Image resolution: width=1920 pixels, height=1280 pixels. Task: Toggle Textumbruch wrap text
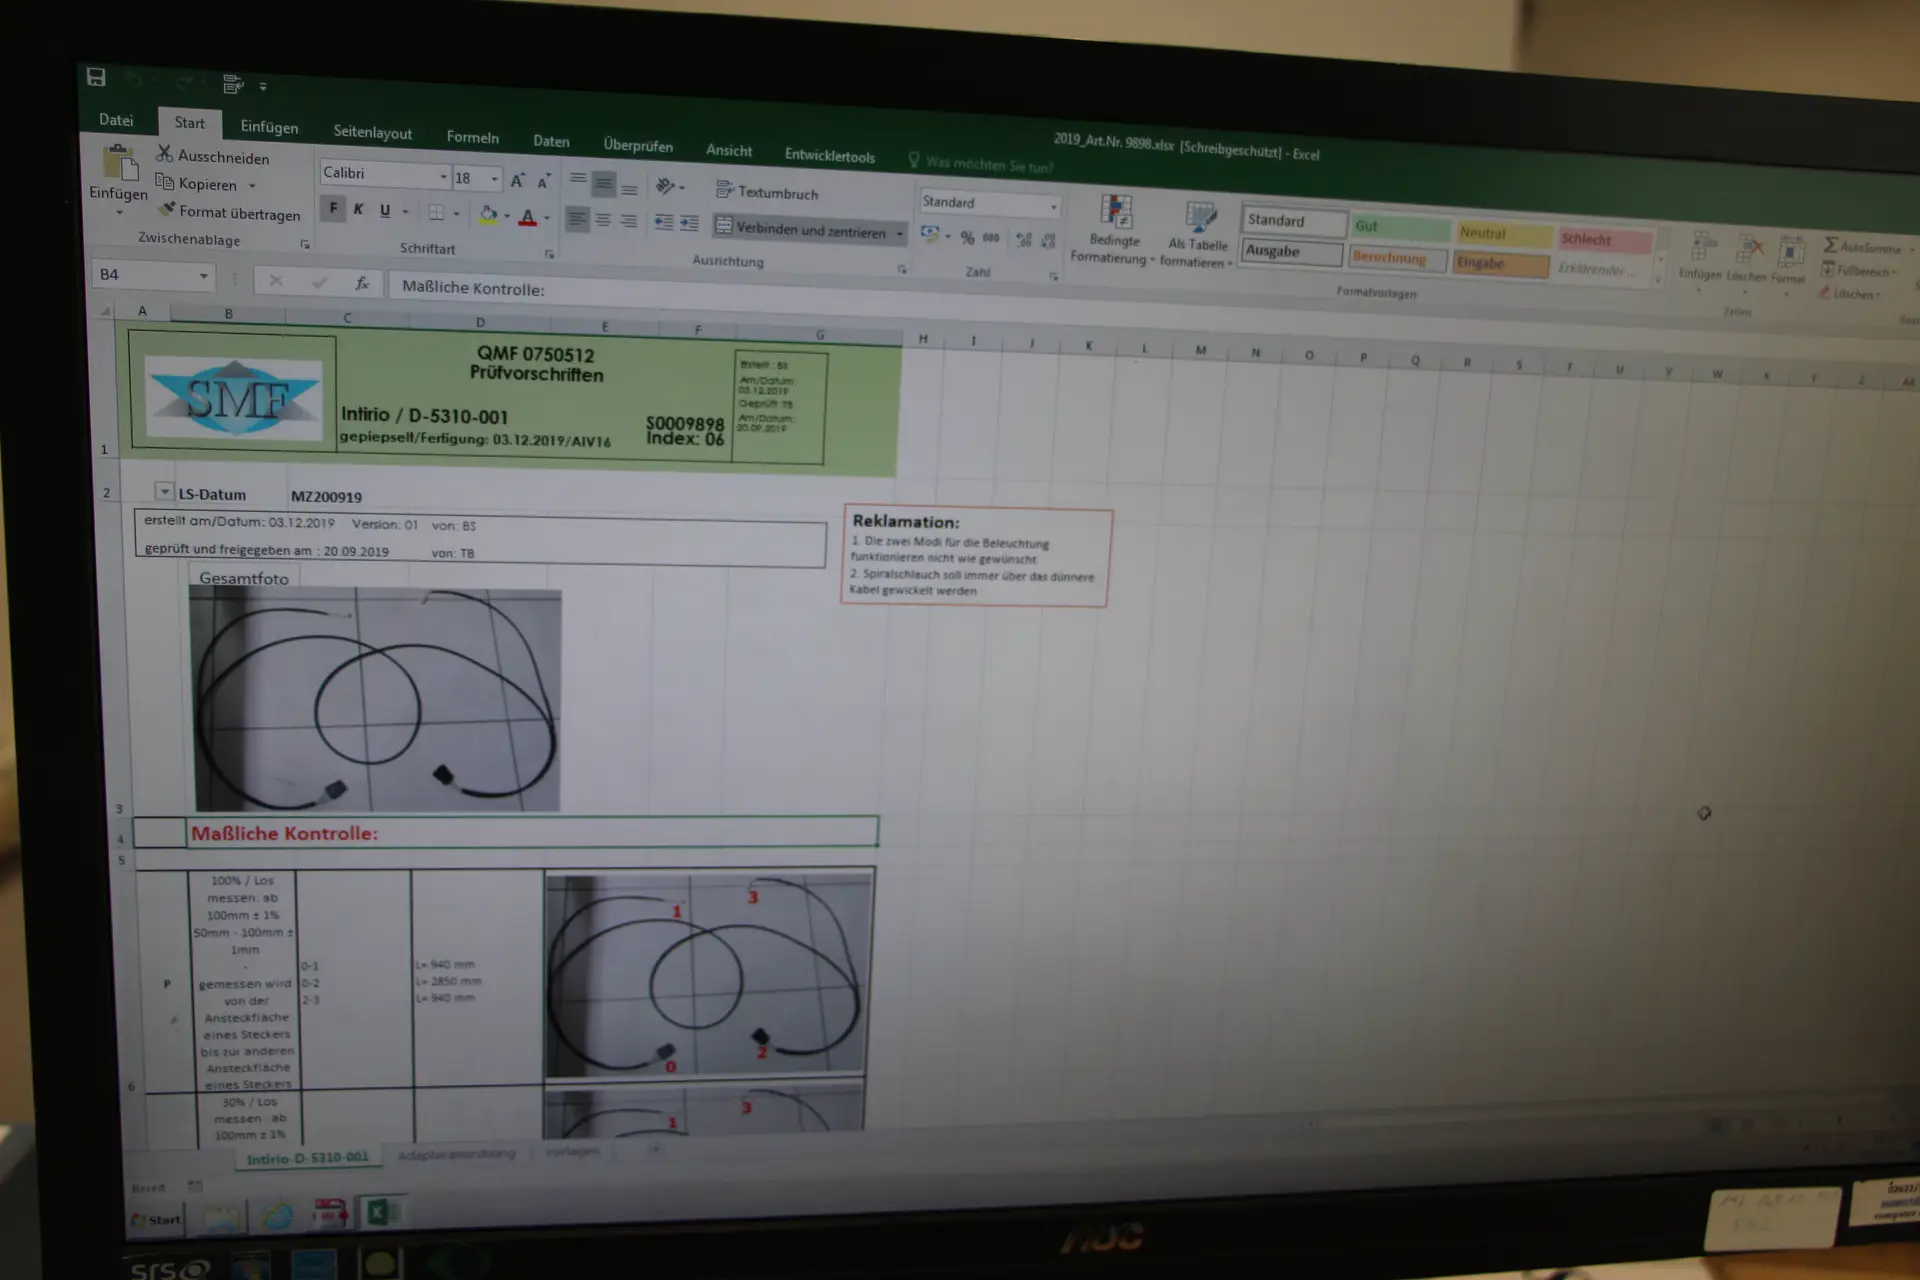pyautogui.click(x=767, y=191)
